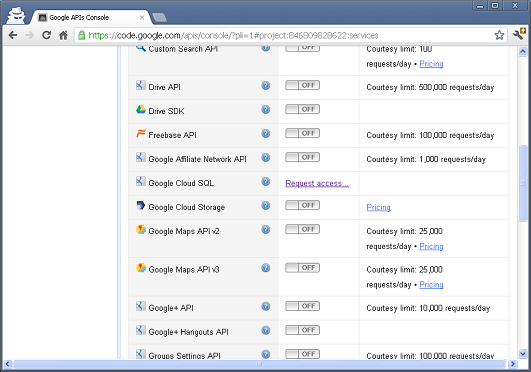Open Pricing link for Maps API v2
This screenshot has width=531, height=372.
pyautogui.click(x=431, y=246)
